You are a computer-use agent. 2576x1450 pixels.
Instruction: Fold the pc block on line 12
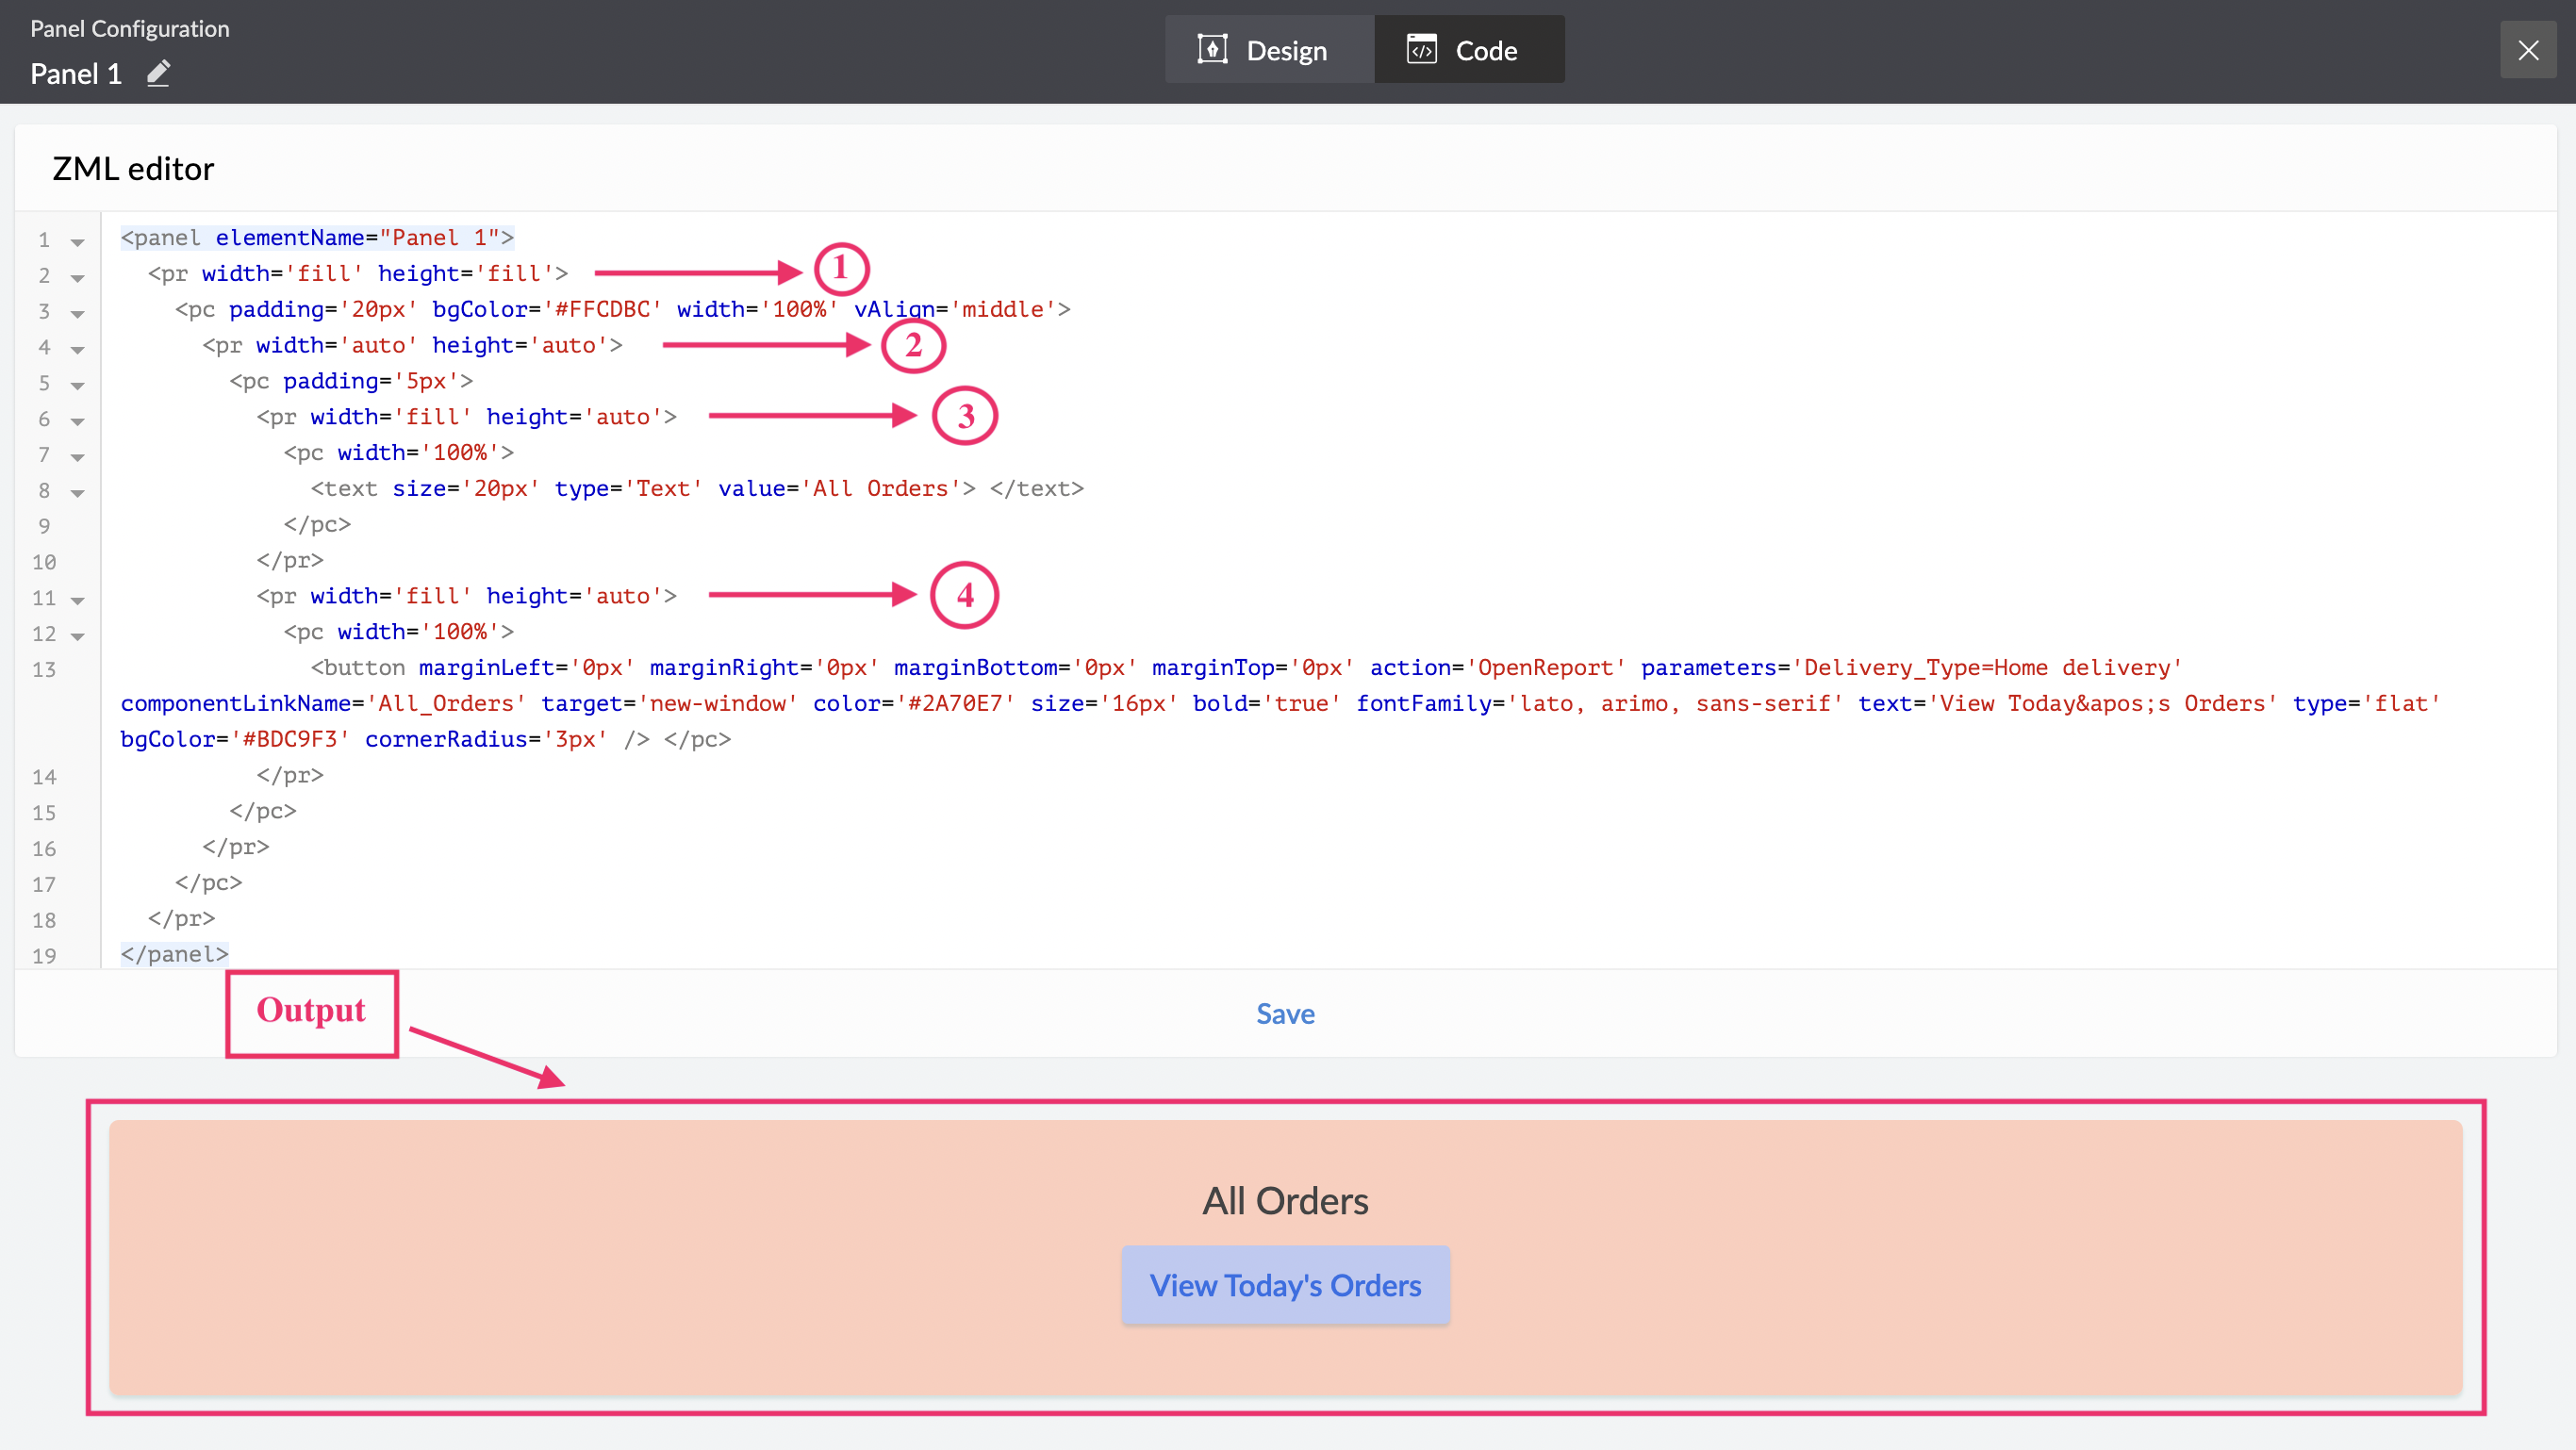click(x=77, y=635)
